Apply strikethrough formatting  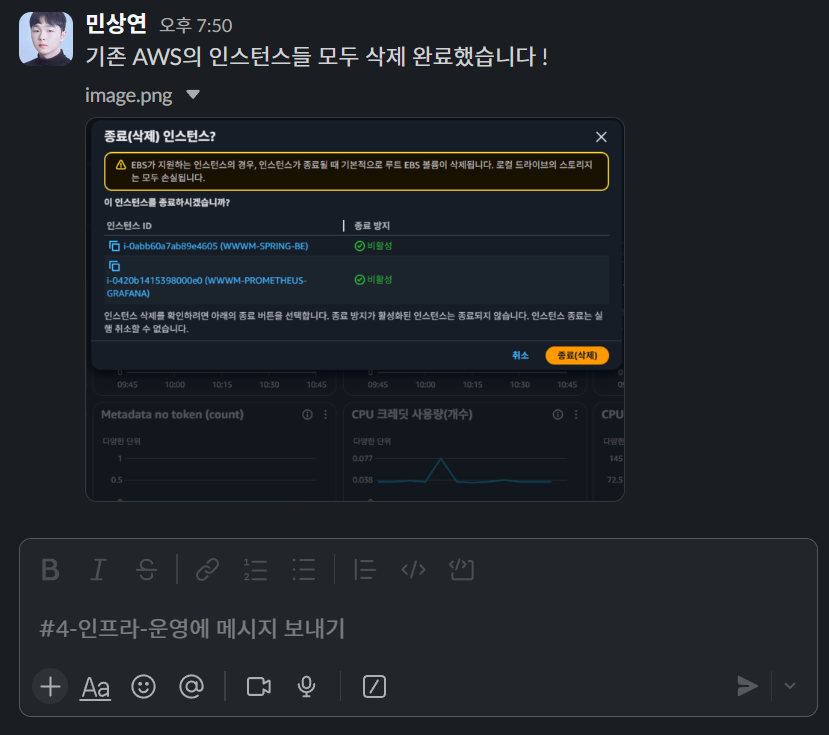tap(146, 570)
